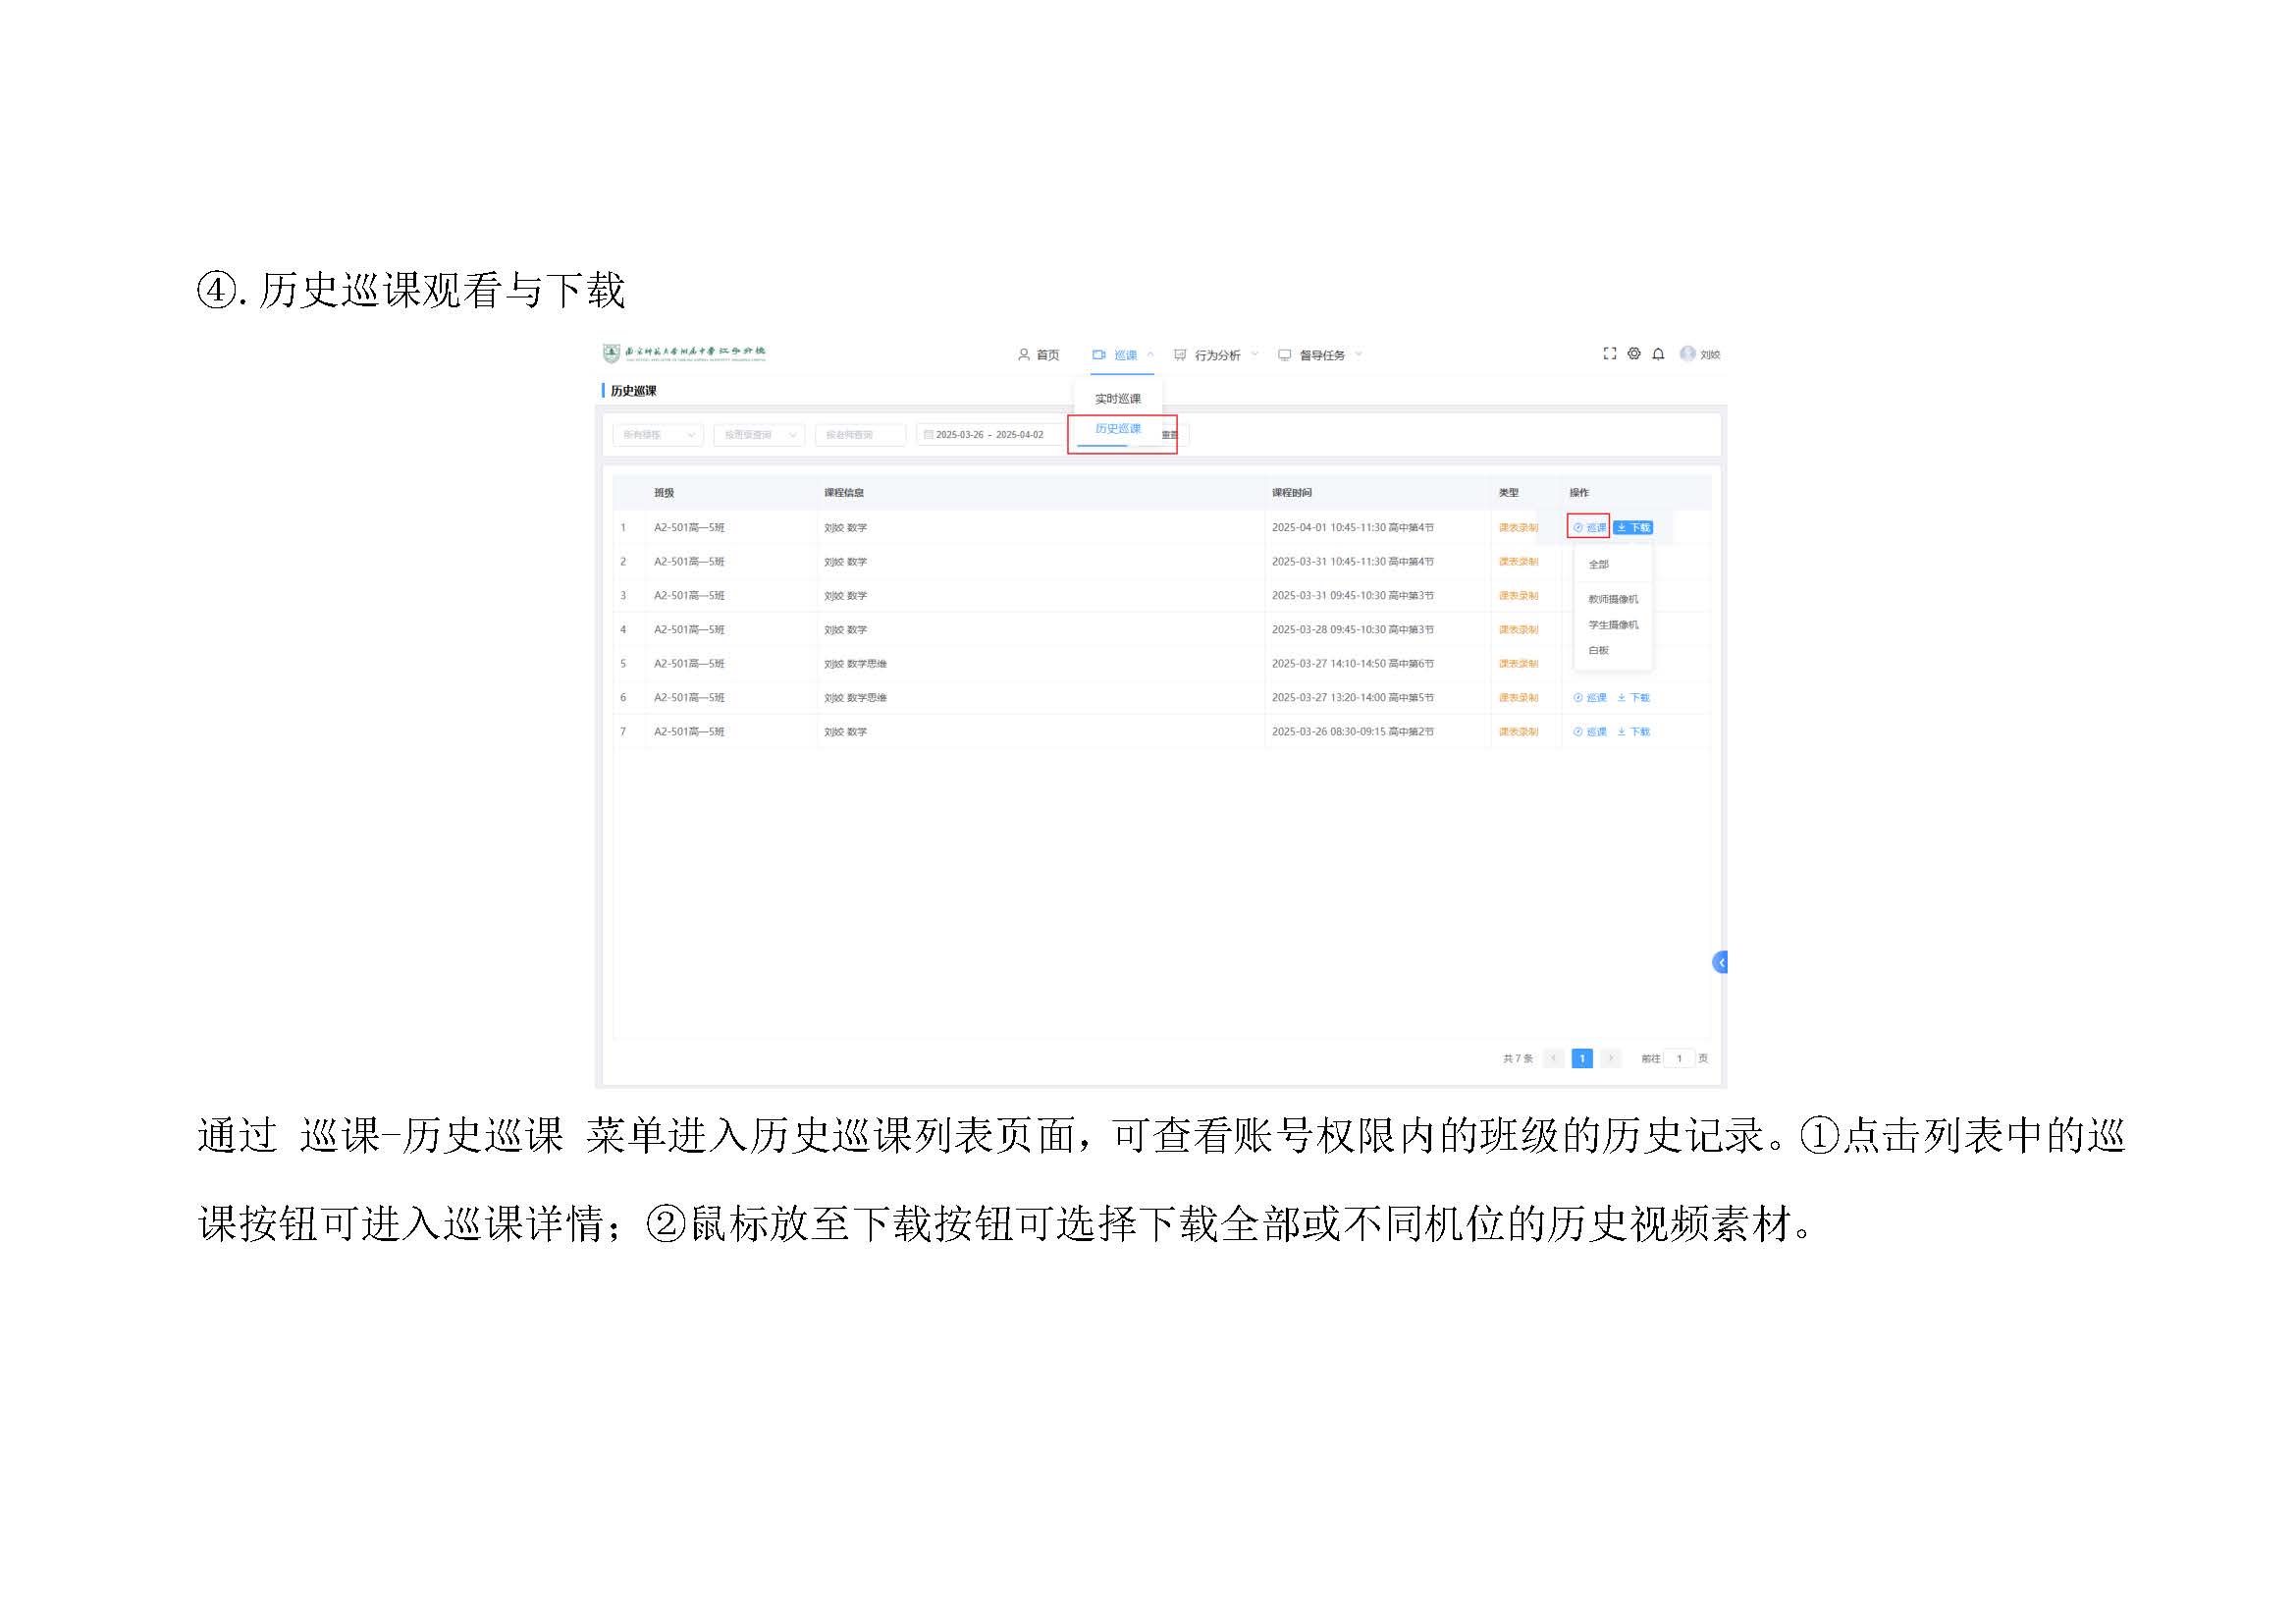Click page number 1 in pagination
This screenshot has width=2296, height=1624.
(1582, 1059)
